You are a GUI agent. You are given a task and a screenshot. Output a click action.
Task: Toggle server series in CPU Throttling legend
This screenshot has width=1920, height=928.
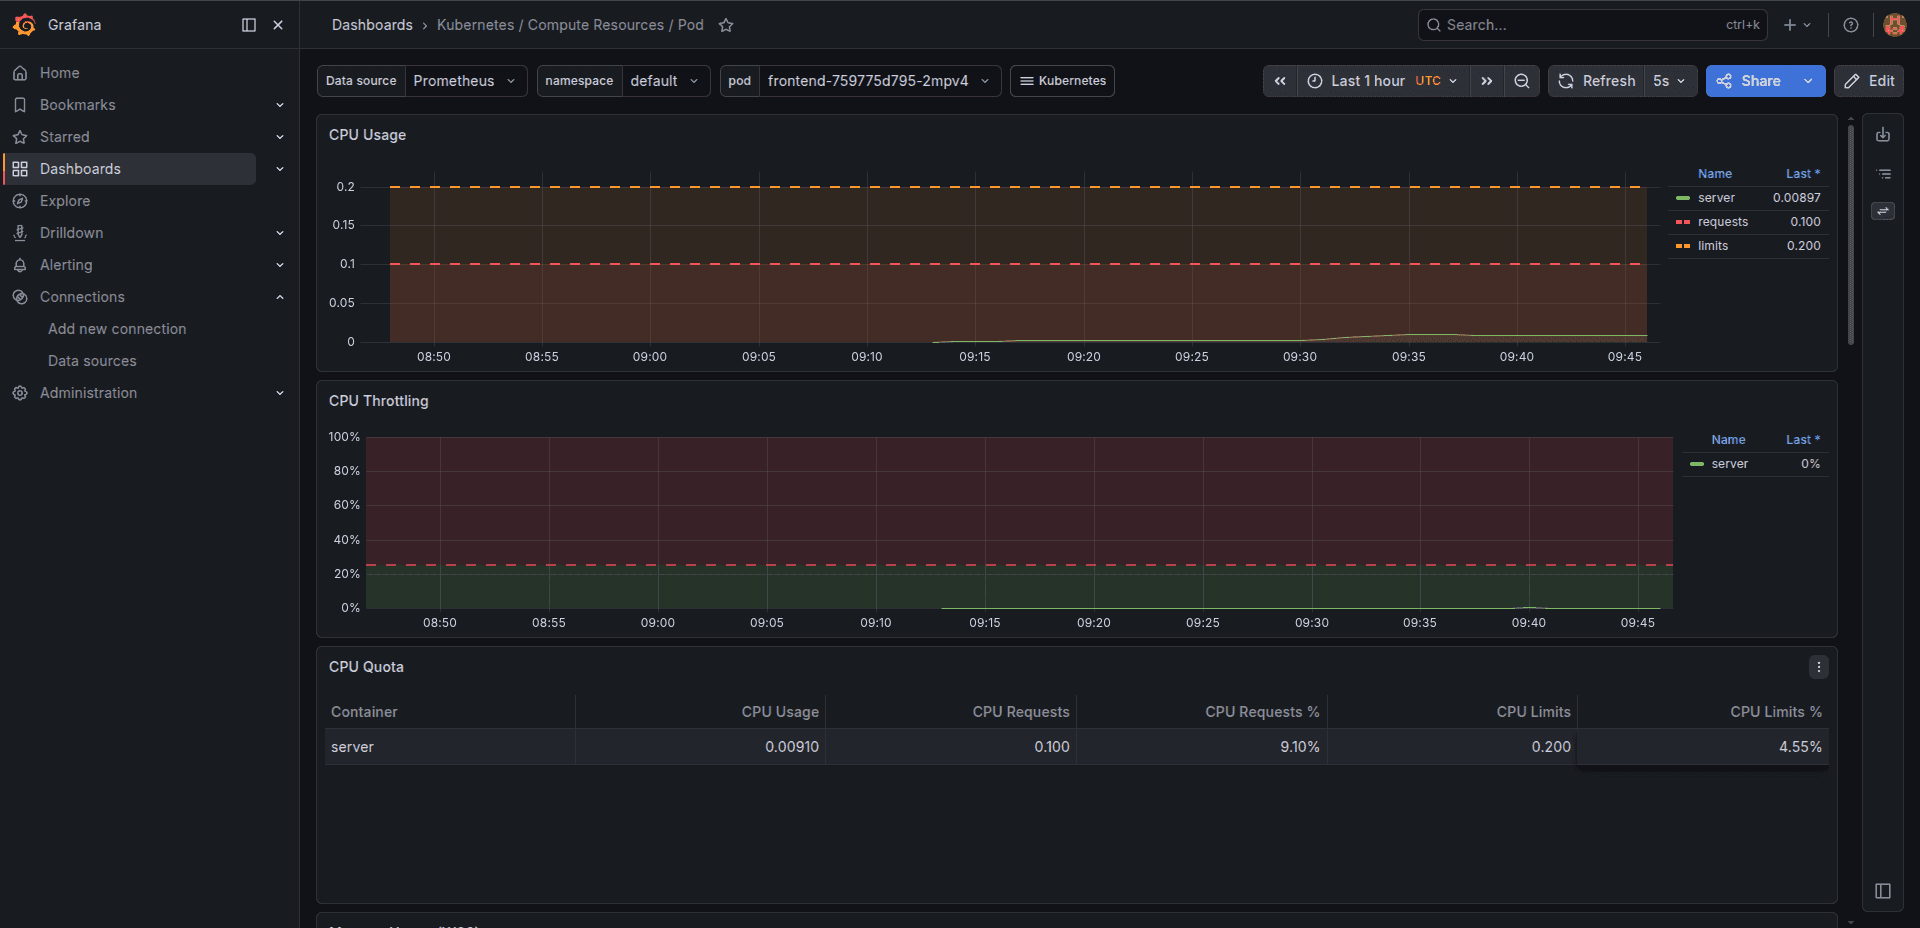click(x=1730, y=464)
